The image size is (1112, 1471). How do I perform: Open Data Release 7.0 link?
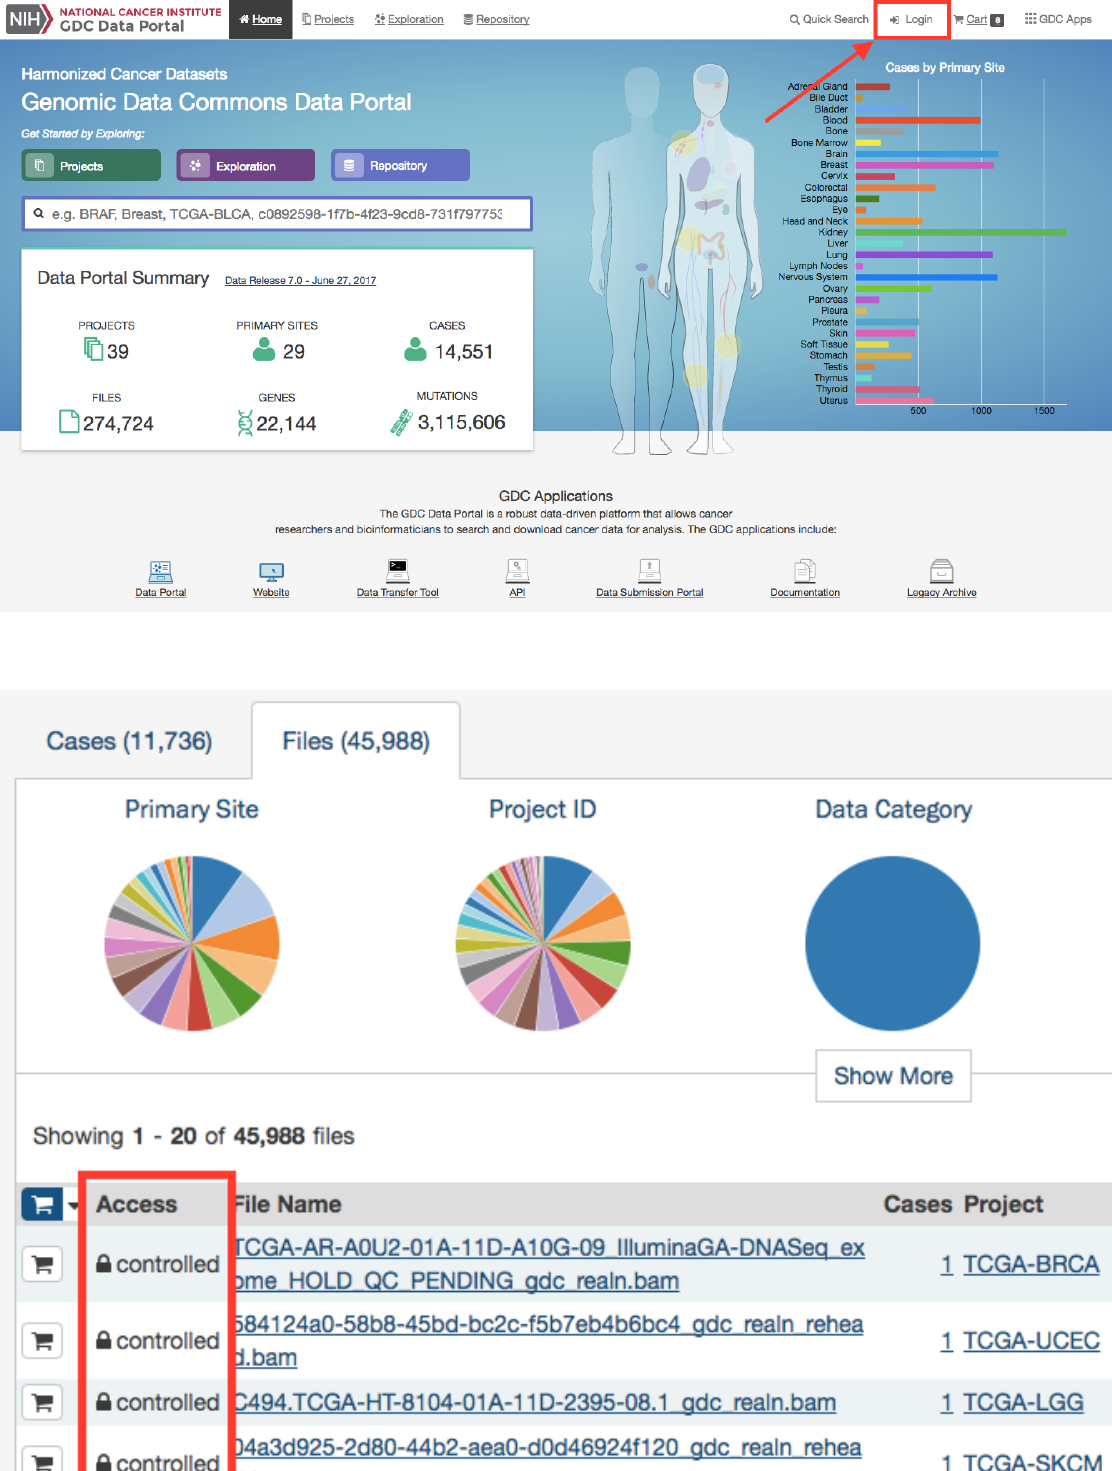300,281
